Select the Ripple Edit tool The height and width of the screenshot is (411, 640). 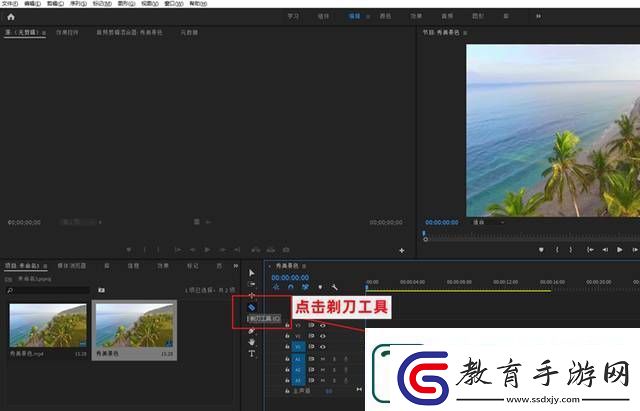(x=251, y=295)
